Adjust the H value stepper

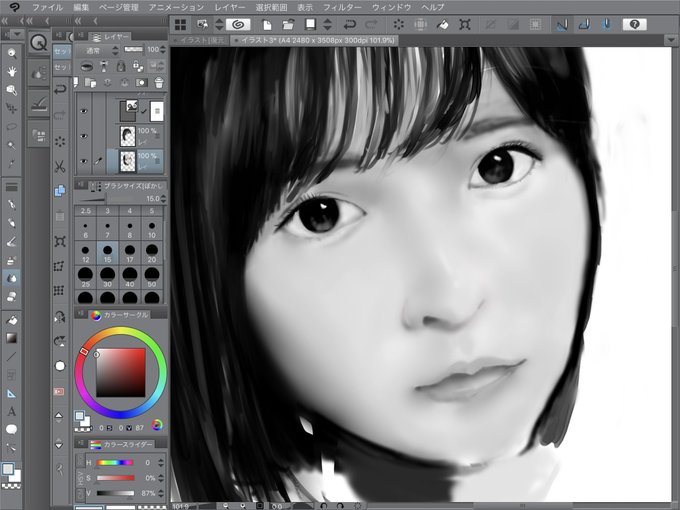click(161, 463)
